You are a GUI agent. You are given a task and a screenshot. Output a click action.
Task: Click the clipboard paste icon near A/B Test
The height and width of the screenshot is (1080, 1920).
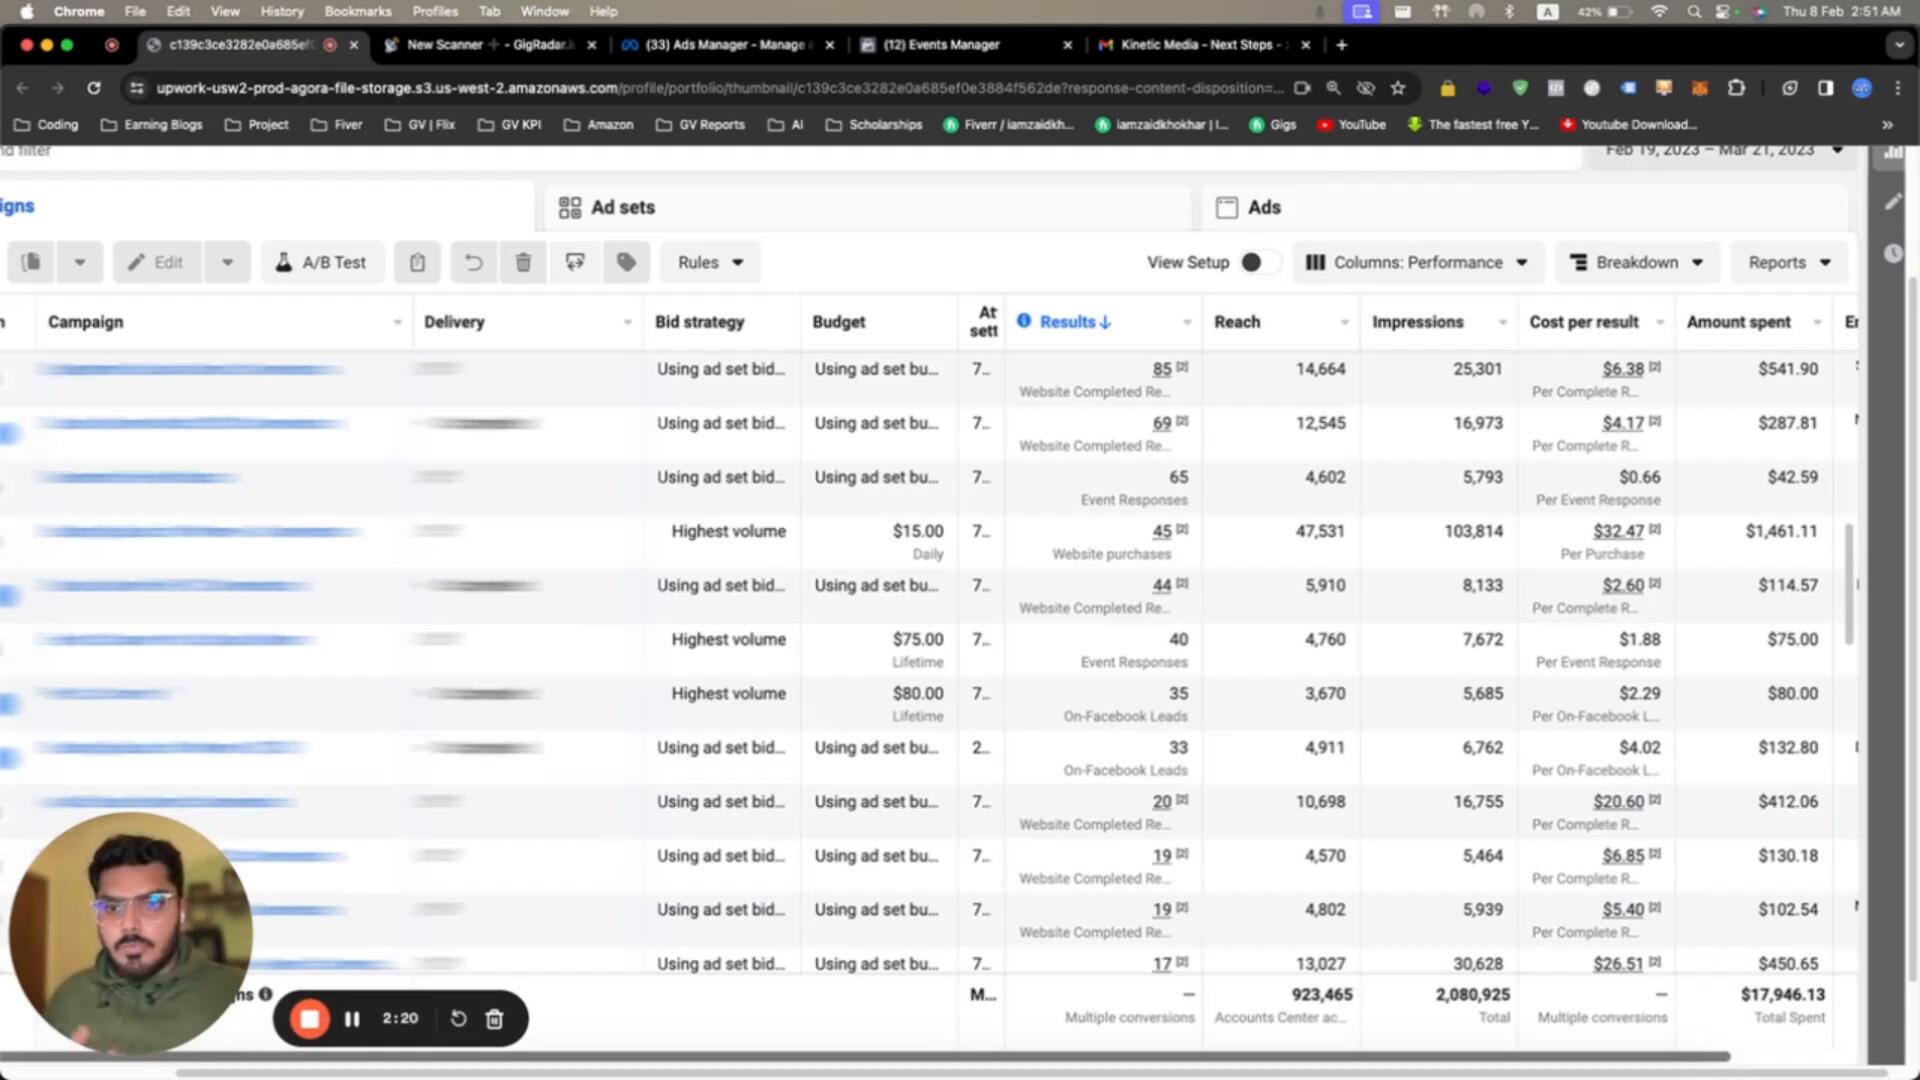(417, 262)
